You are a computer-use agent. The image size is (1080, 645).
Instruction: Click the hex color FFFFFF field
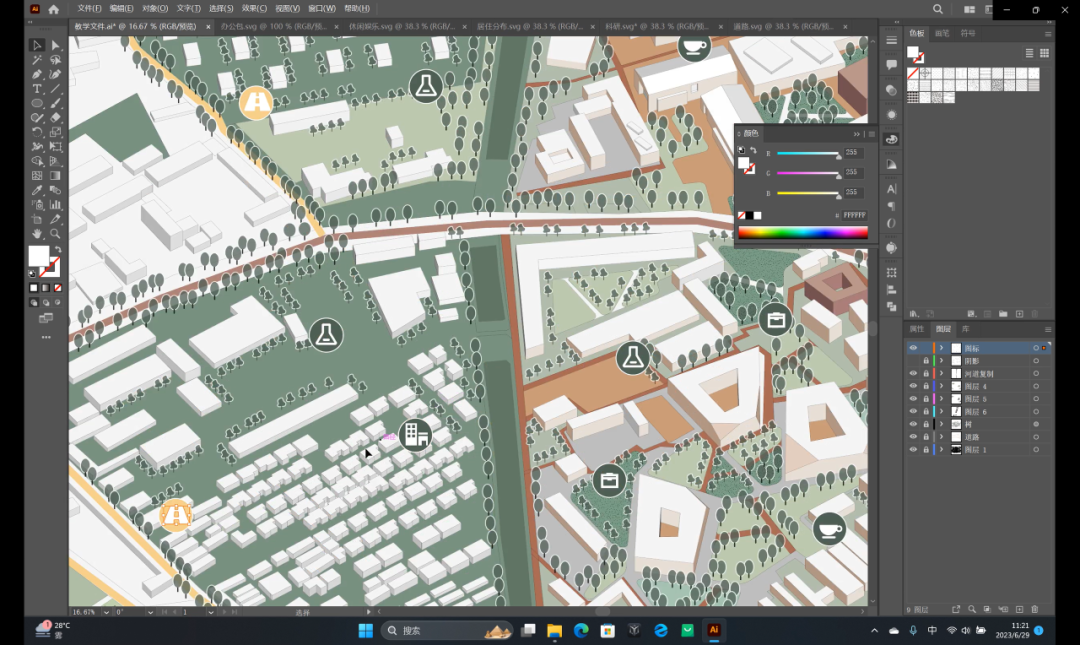pos(854,215)
